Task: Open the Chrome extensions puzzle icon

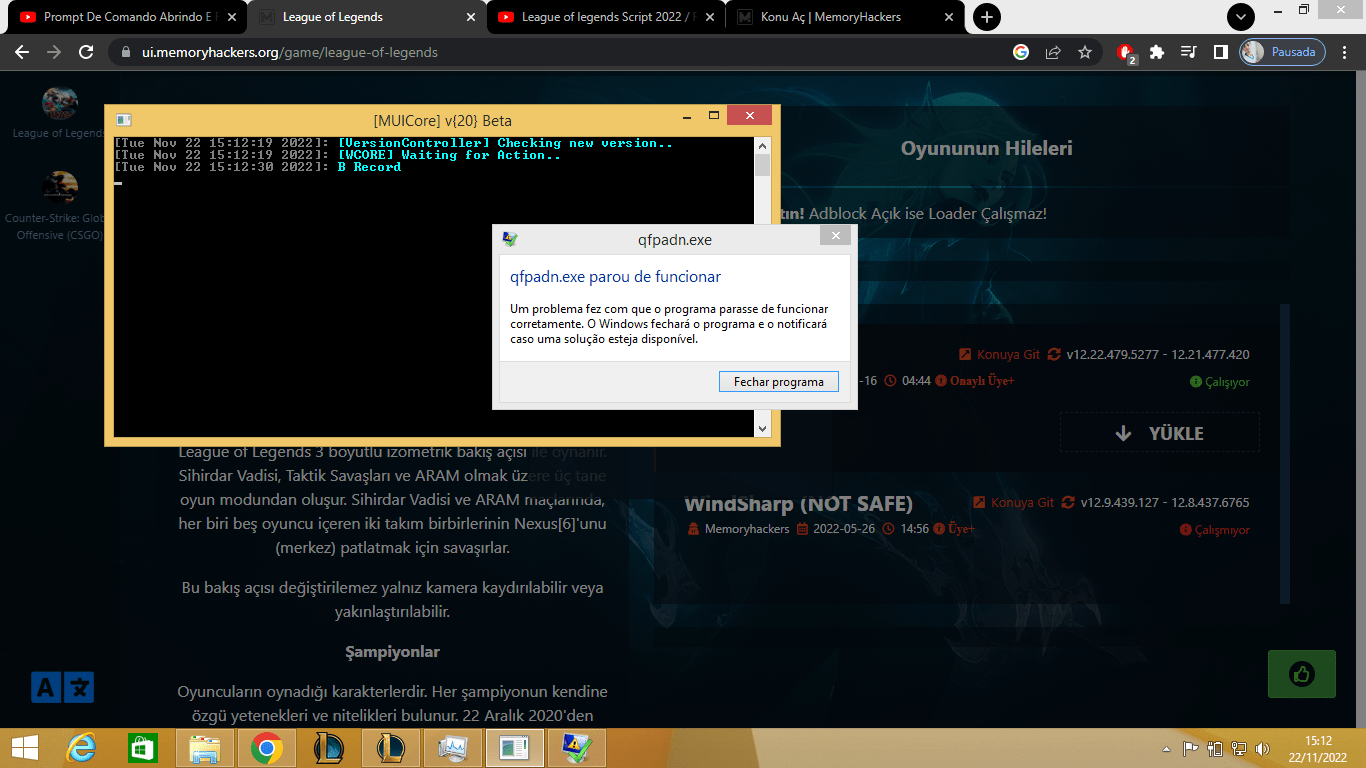Action: point(1157,52)
